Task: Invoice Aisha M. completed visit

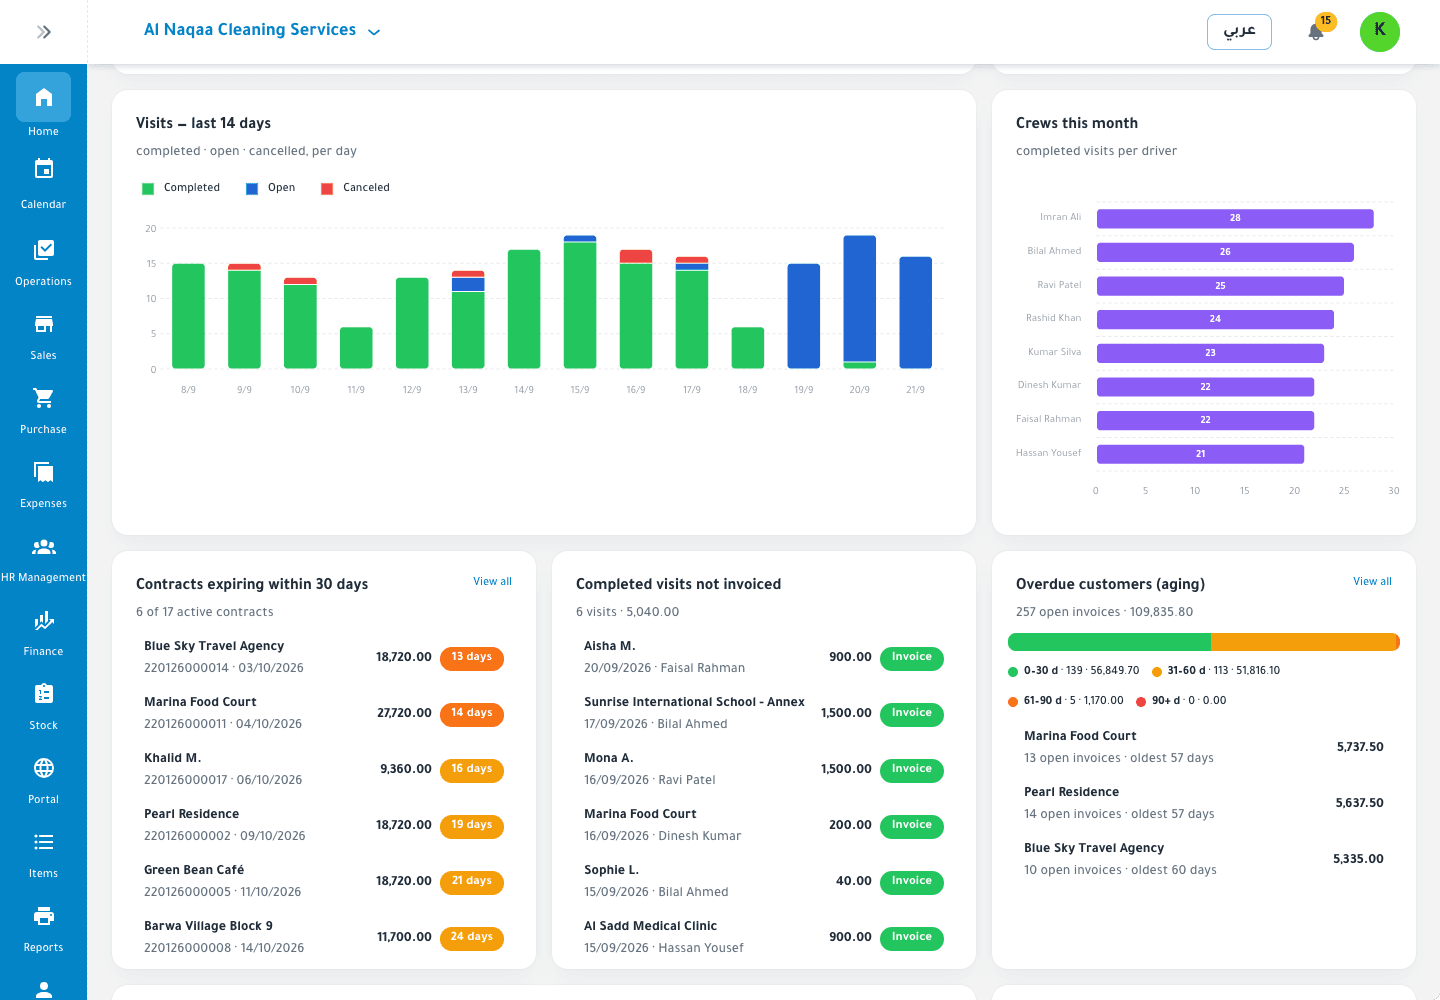Action: pyautogui.click(x=912, y=658)
